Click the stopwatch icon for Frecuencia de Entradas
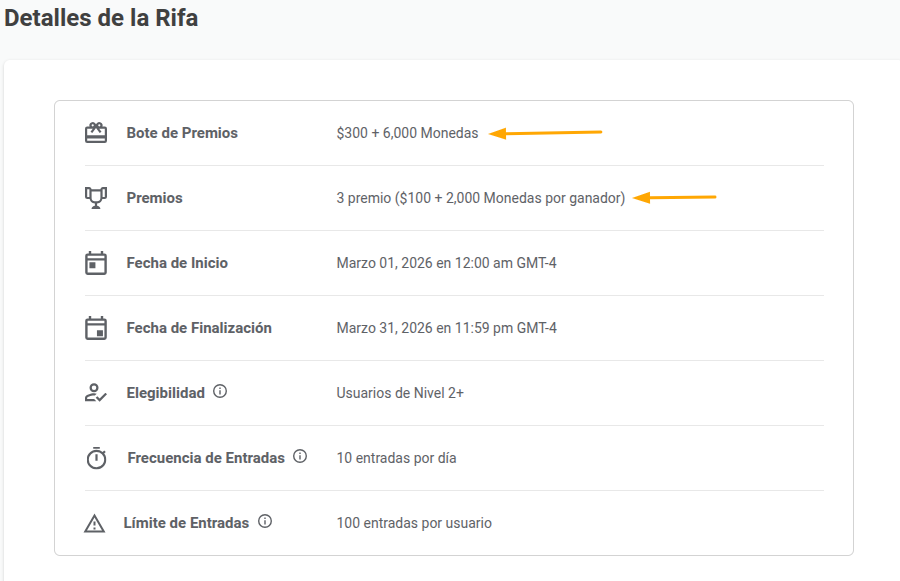Image resolution: width=900 pixels, height=581 pixels. tap(96, 458)
